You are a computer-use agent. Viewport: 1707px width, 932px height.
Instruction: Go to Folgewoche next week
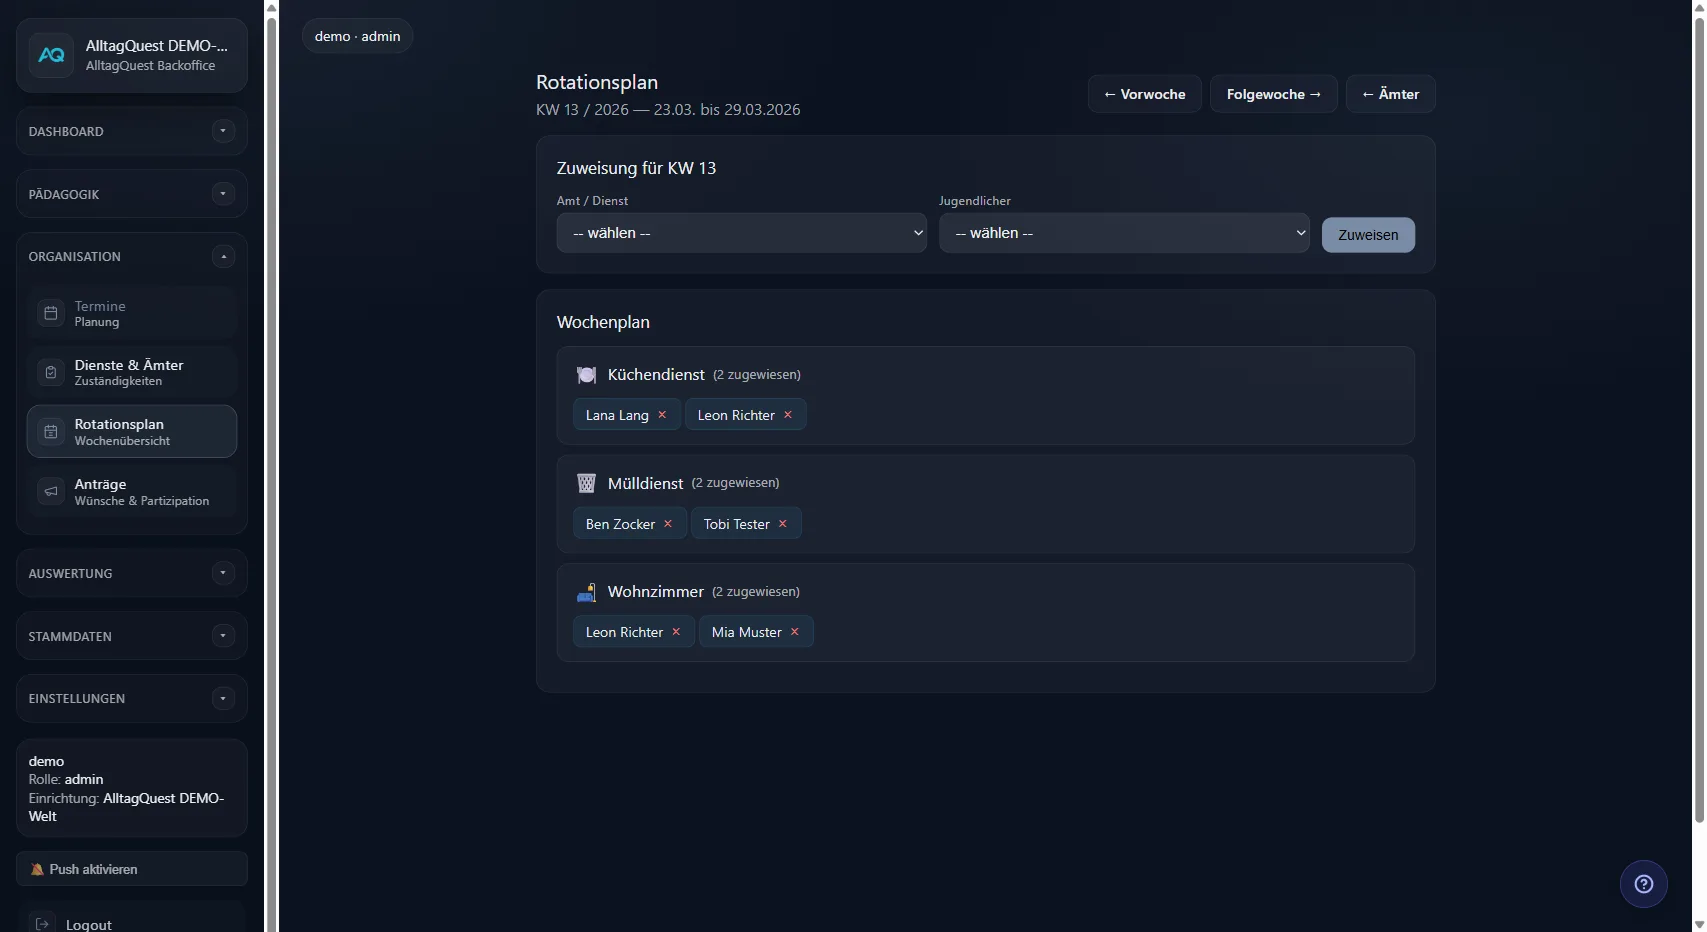coord(1273,94)
